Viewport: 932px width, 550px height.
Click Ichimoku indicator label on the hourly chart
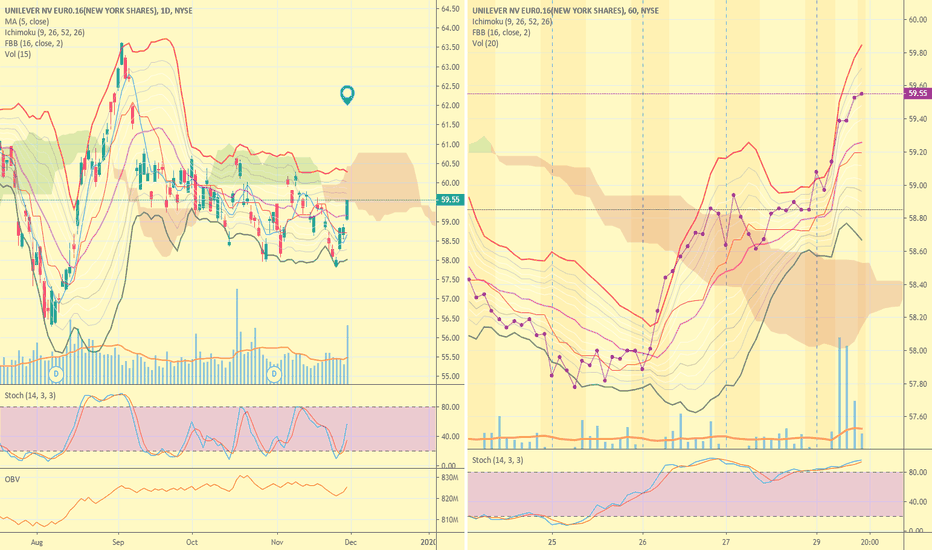click(512, 21)
